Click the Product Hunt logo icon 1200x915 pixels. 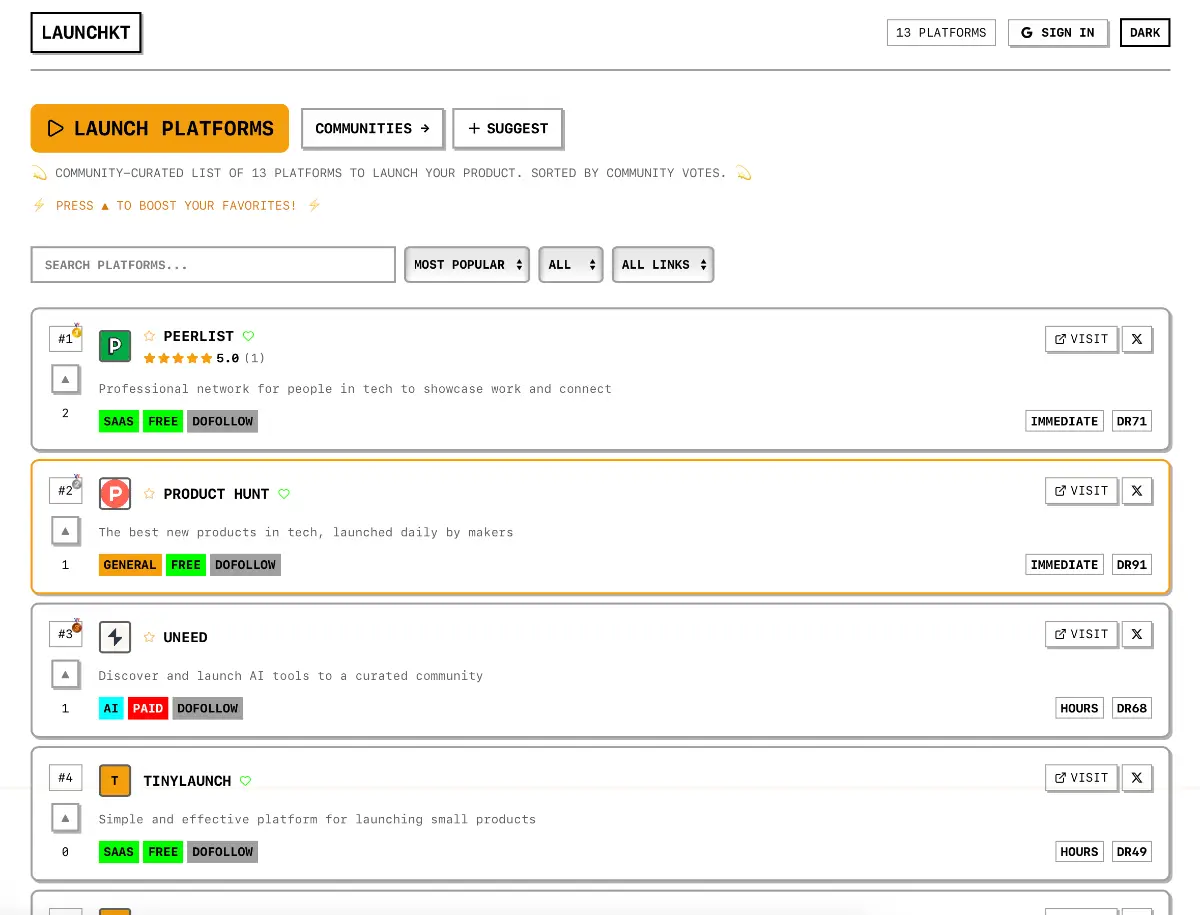click(115, 494)
